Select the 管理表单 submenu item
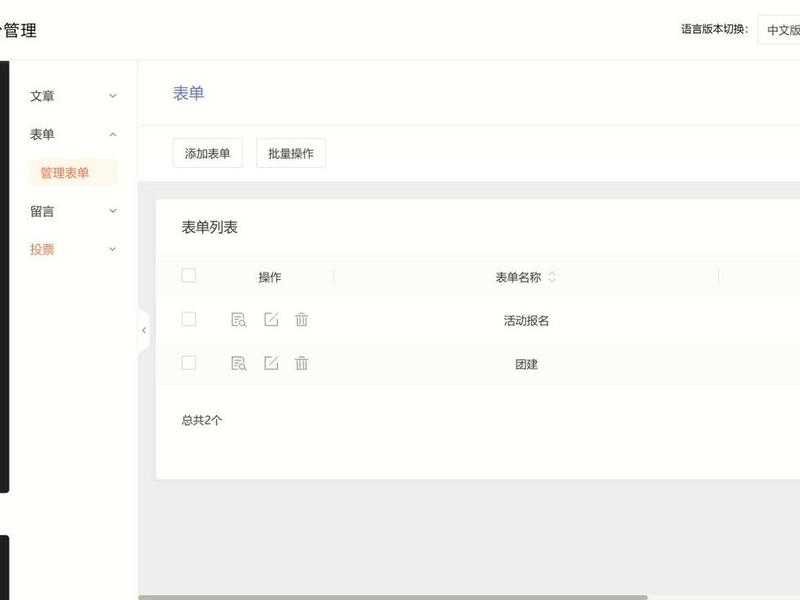 (x=73, y=173)
